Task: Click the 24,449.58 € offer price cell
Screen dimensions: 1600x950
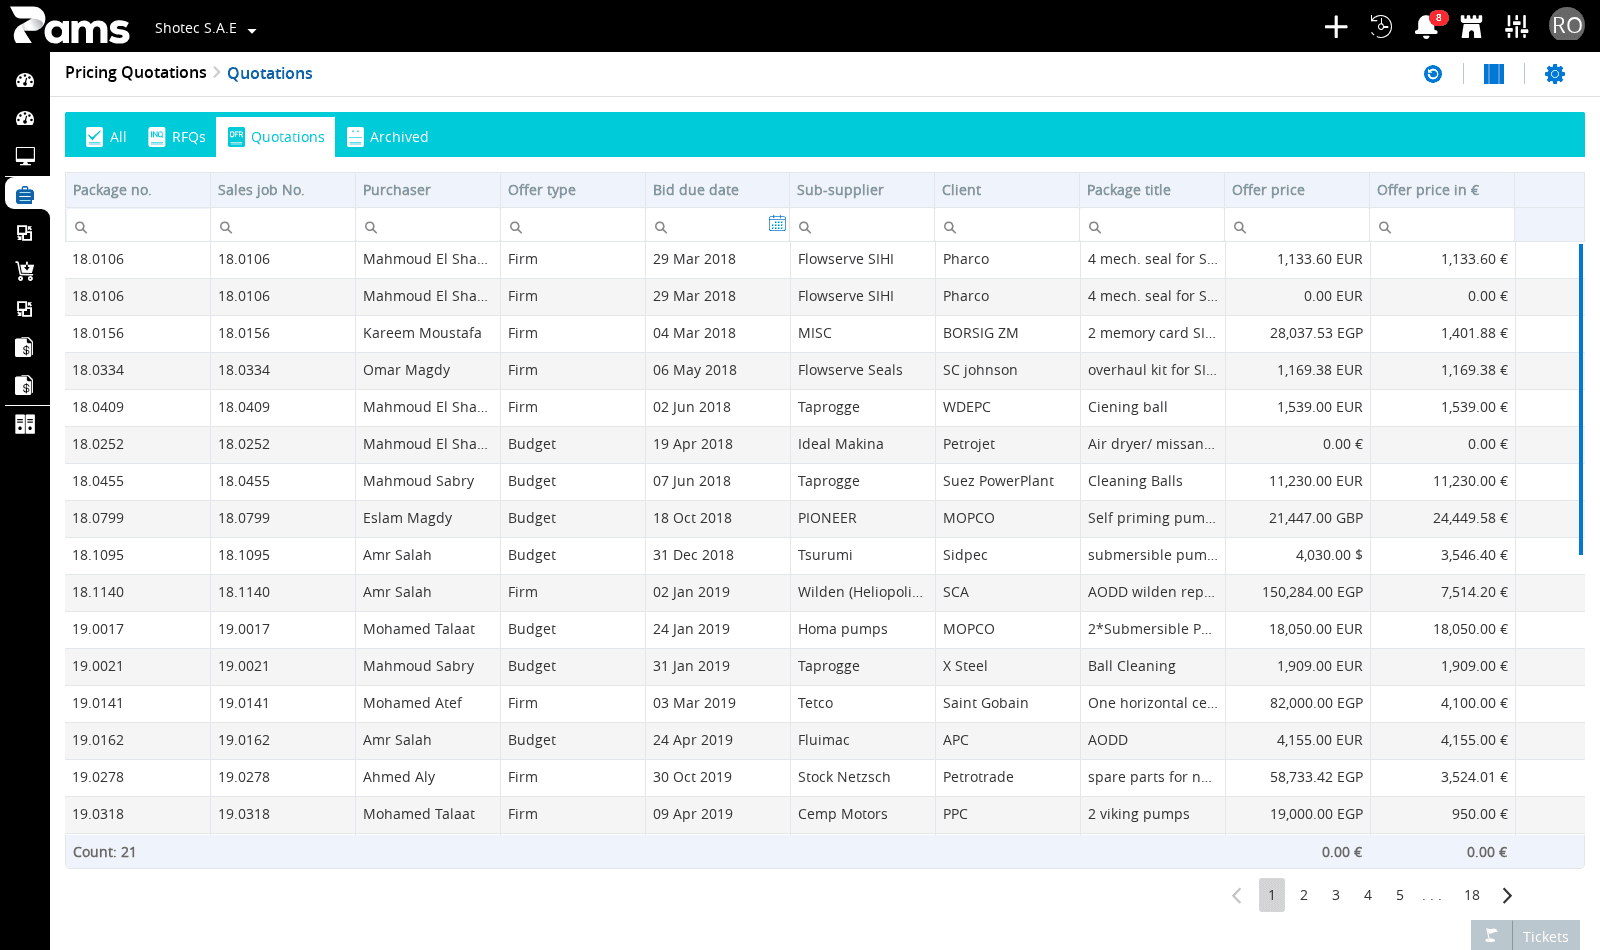Action: (x=1442, y=518)
